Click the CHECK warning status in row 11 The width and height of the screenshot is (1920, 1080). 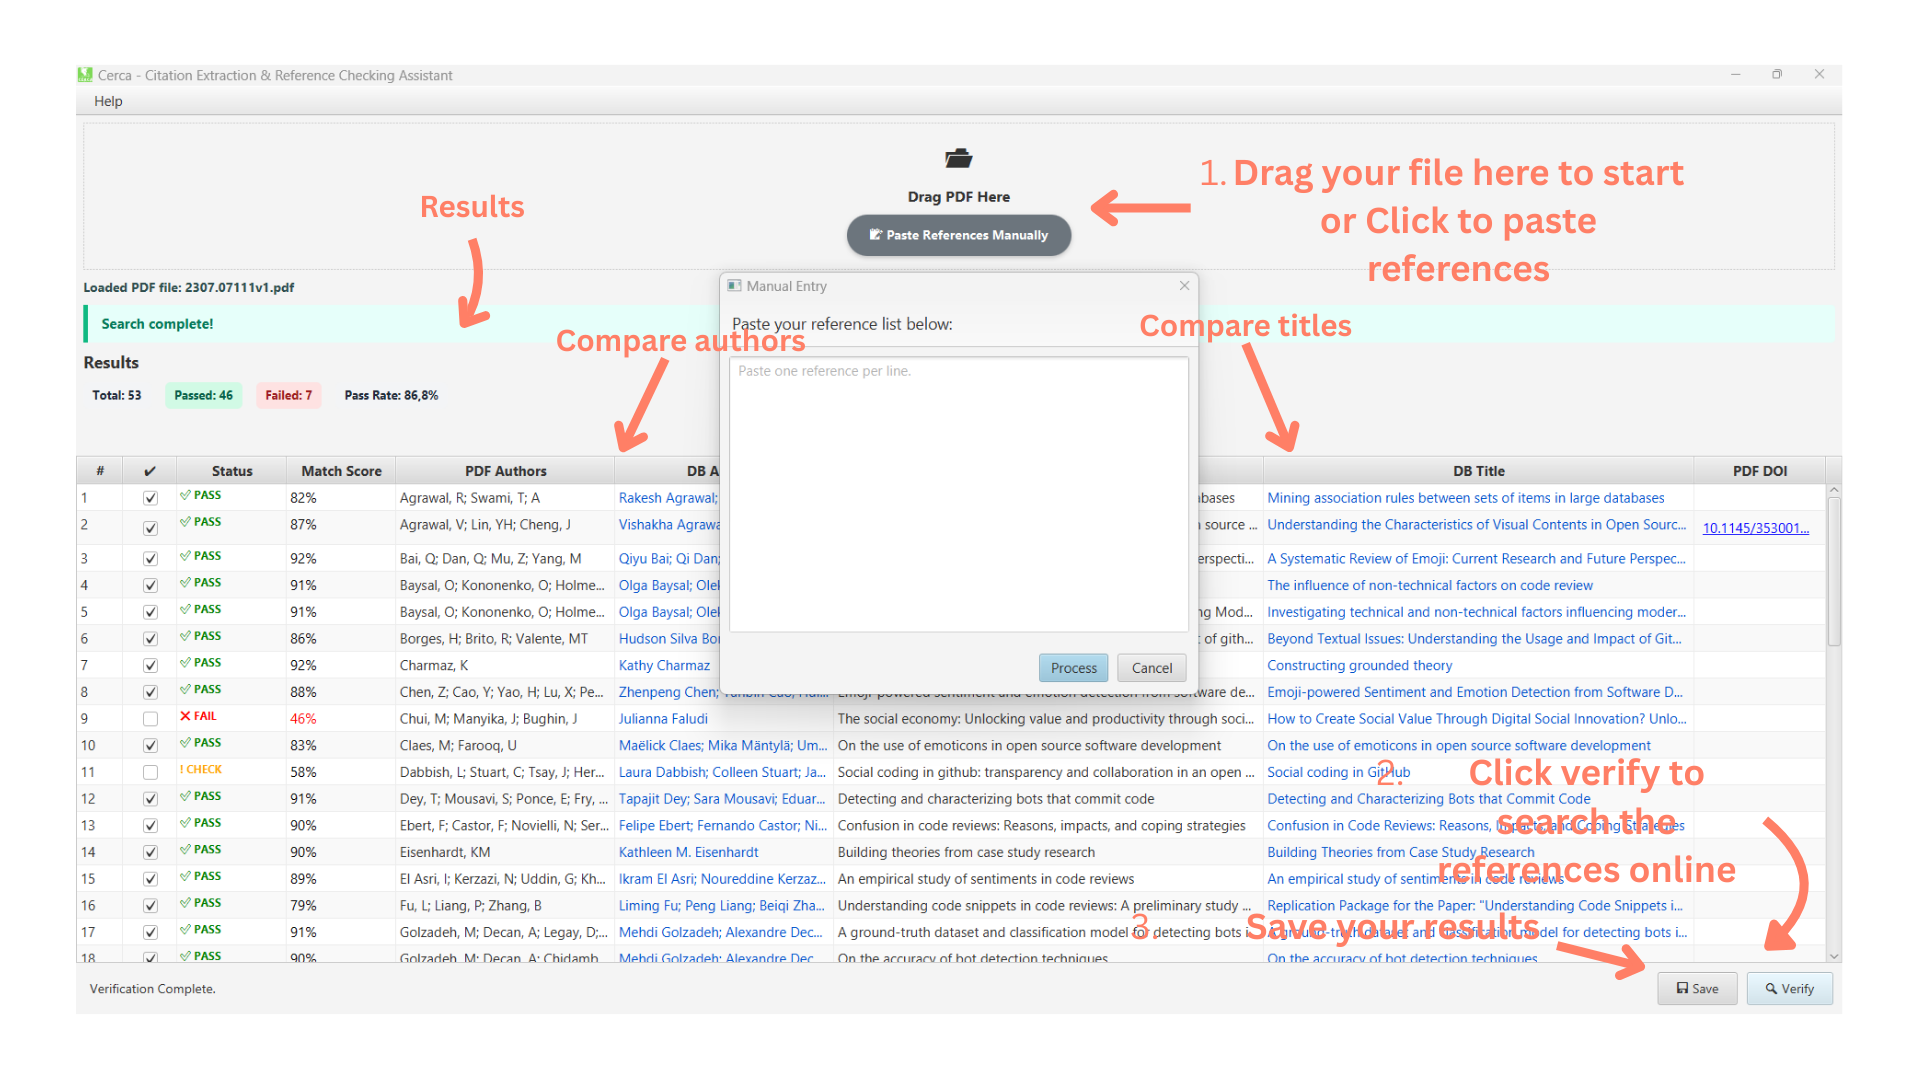201,770
